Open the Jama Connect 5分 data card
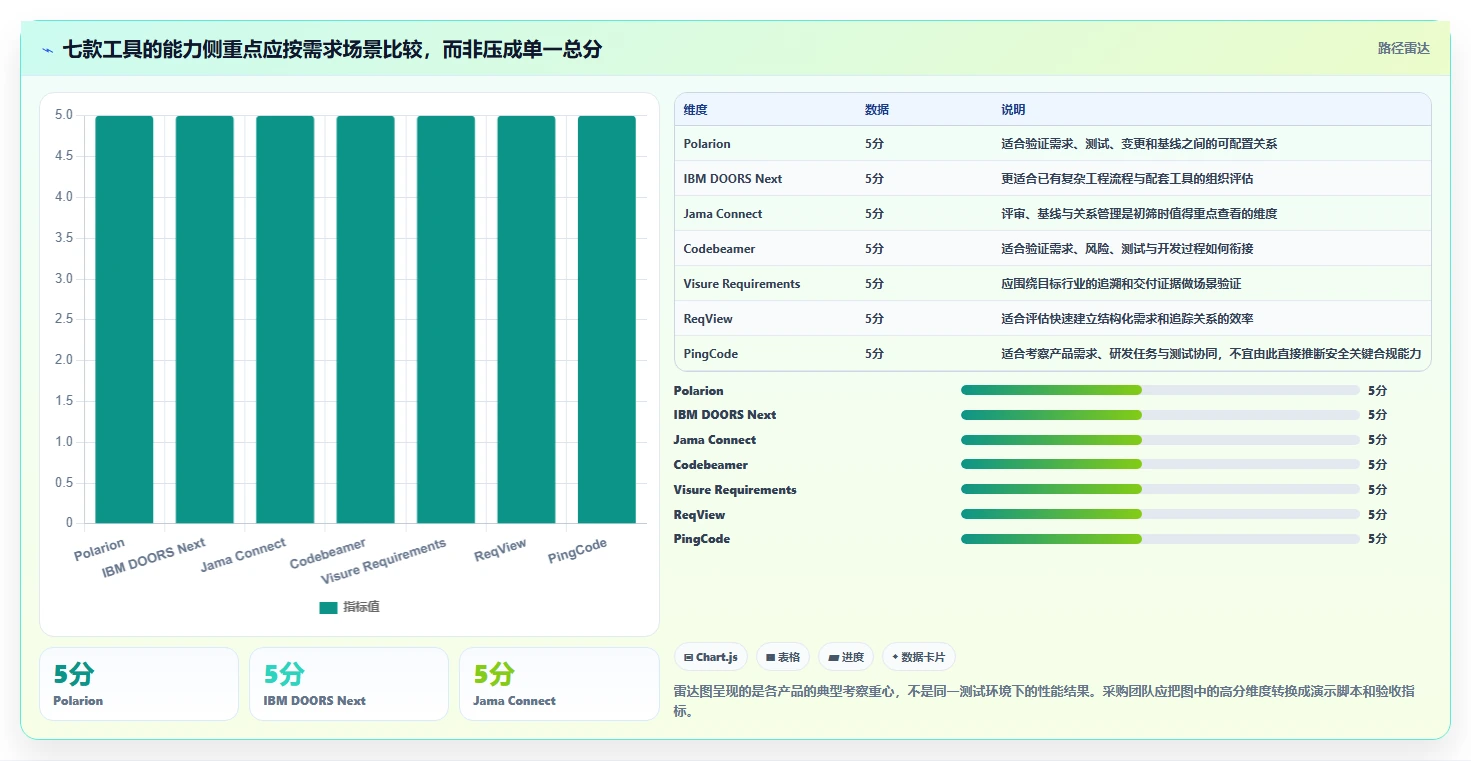This screenshot has height=761, width=1471. 559,684
